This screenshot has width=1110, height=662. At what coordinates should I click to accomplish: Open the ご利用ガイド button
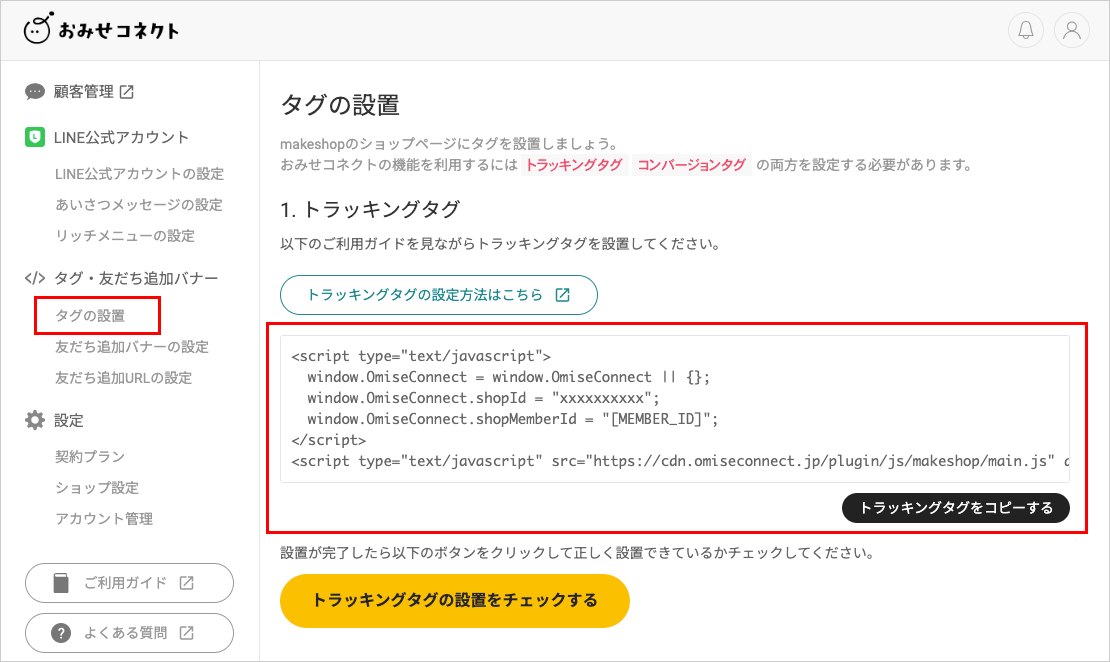130,583
